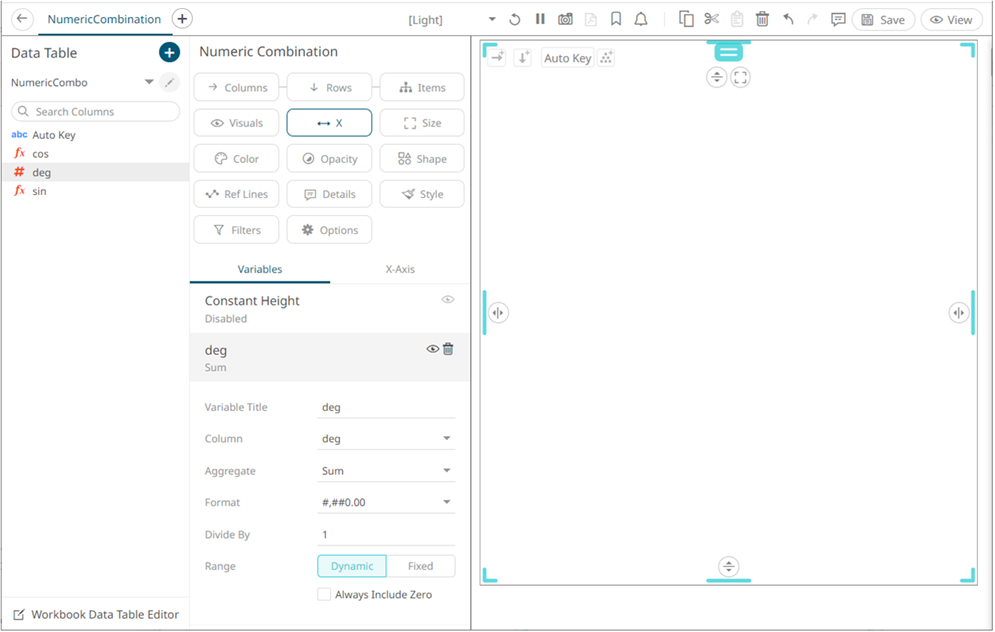
Task: Open the Light theme dropdown
Action: click(491, 20)
